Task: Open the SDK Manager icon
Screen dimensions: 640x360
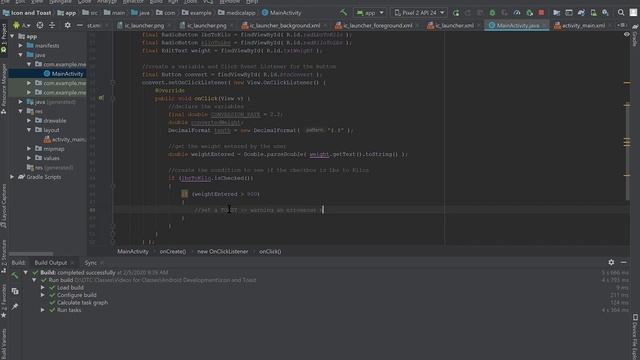Action: [x=605, y=13]
